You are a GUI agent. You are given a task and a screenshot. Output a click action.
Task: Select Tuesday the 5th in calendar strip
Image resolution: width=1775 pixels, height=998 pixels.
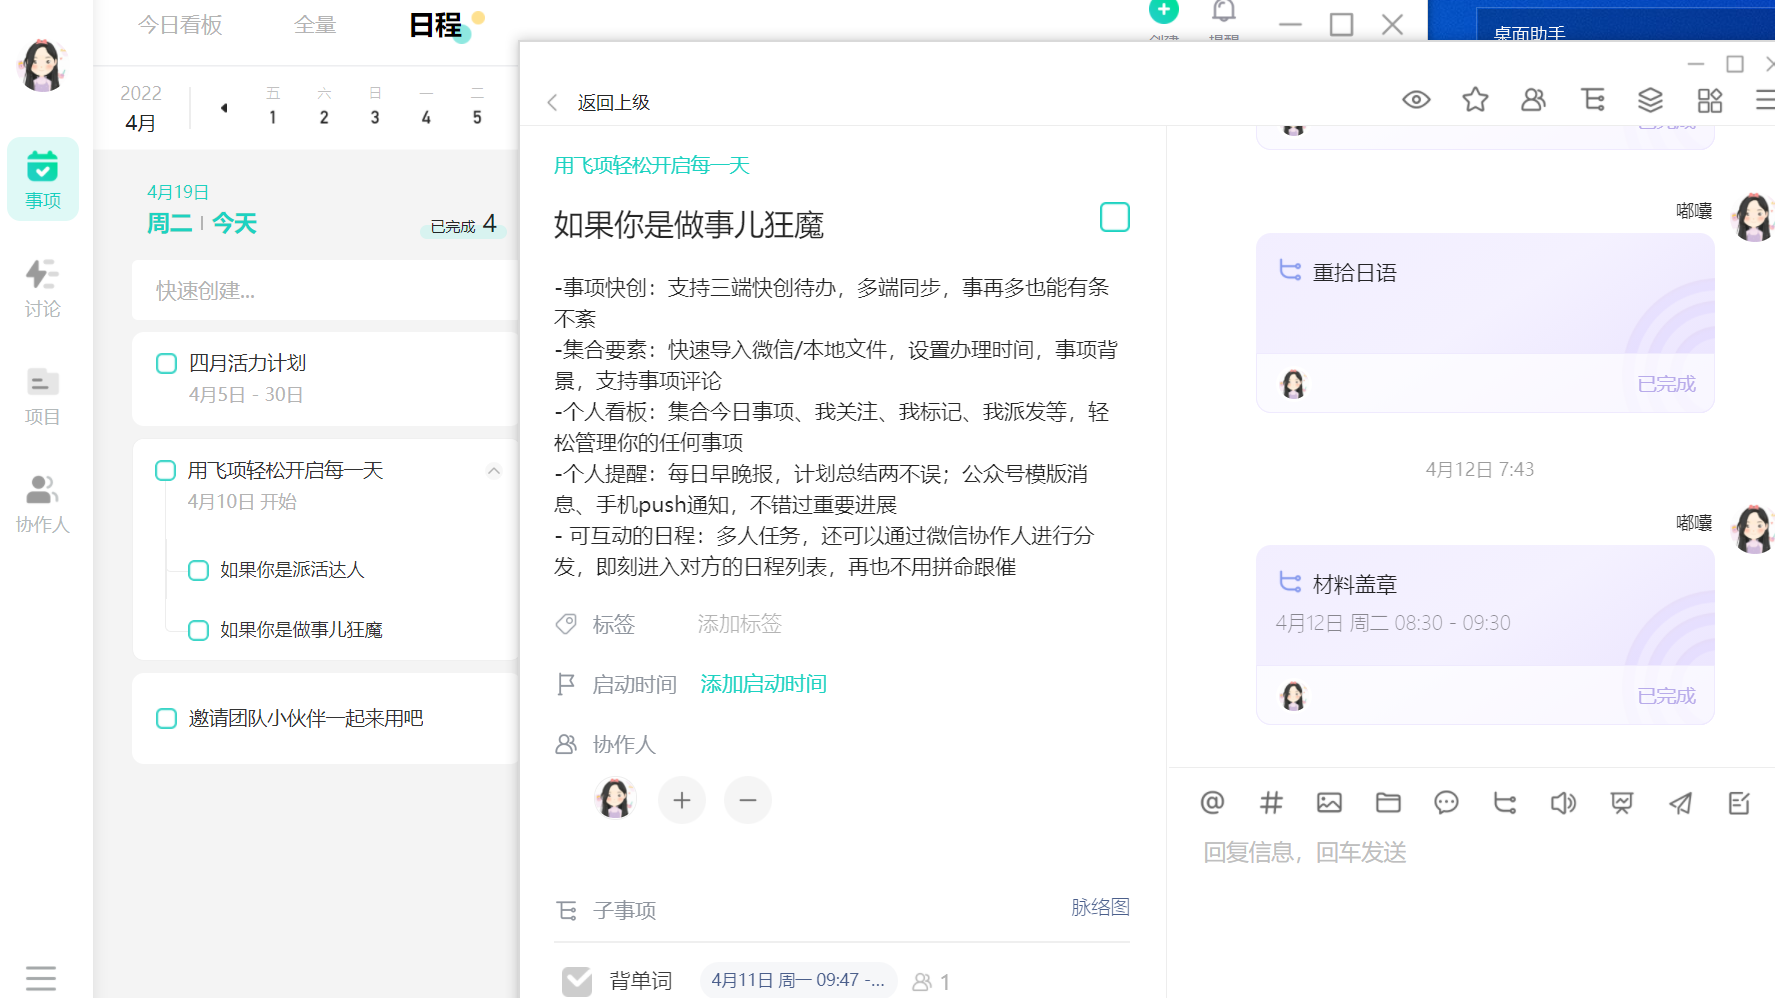(x=477, y=106)
